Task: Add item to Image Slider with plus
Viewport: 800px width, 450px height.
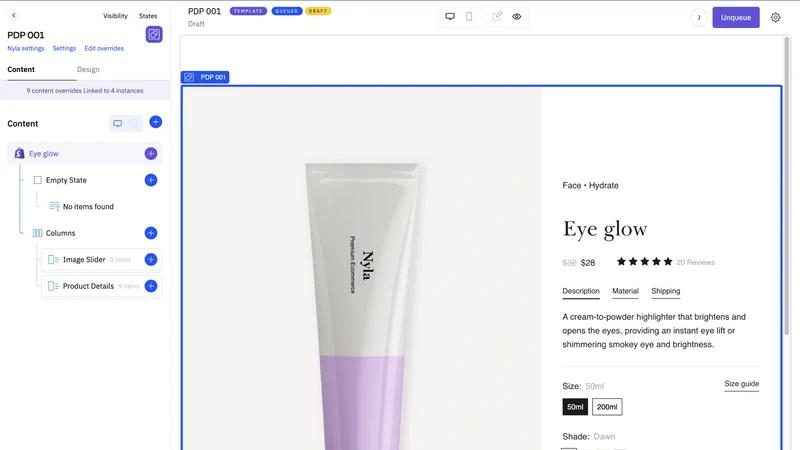Action: 151,260
